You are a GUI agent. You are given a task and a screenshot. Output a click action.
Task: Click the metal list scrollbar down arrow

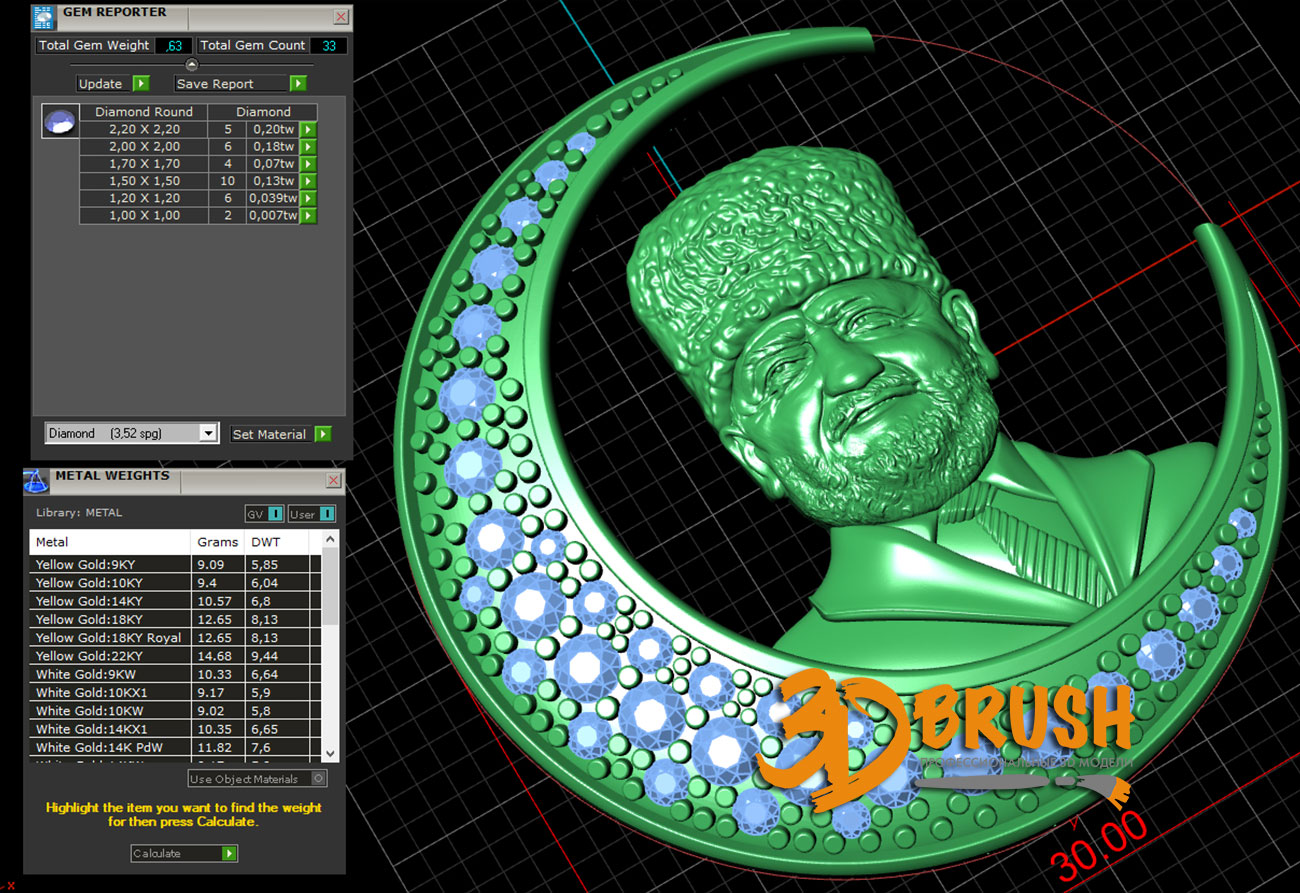click(331, 754)
